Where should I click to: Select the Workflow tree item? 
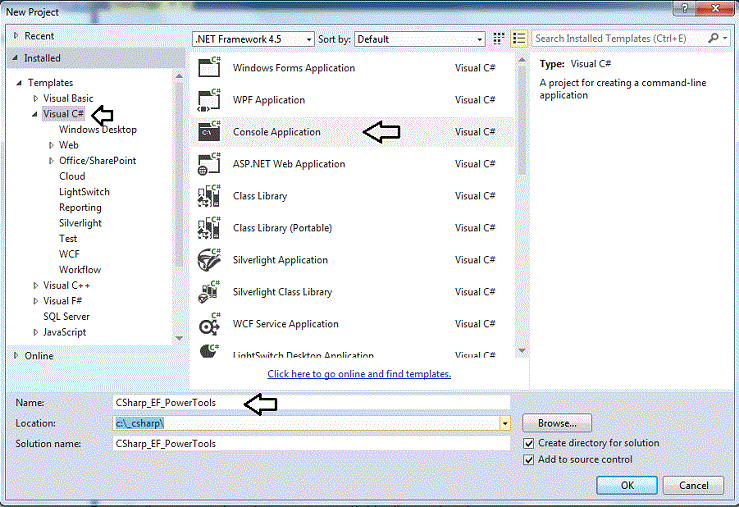pos(80,270)
